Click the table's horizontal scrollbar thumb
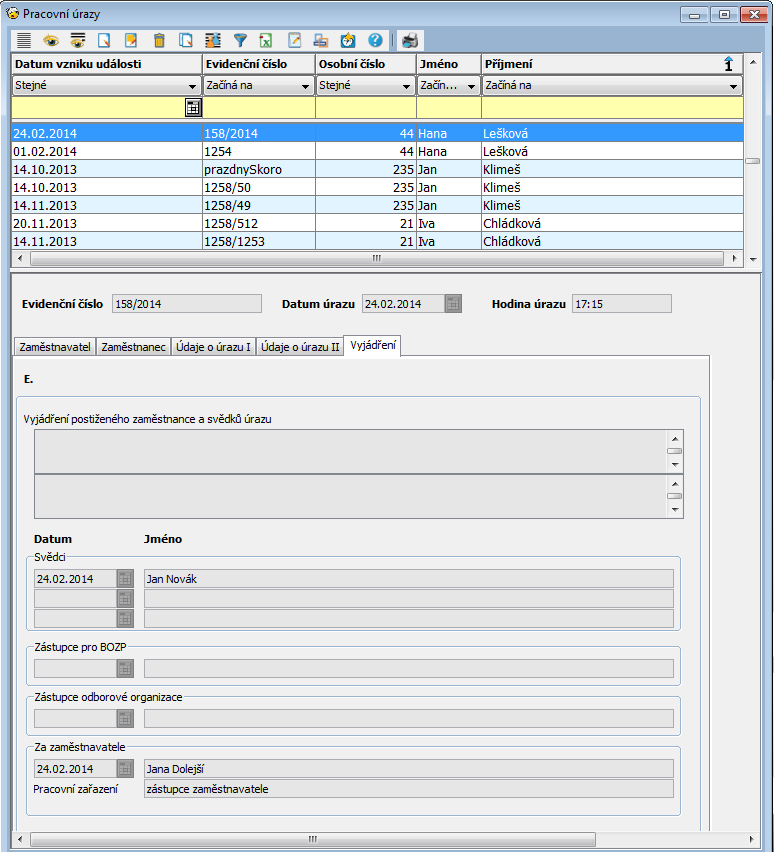Viewport: 774px width, 852px height. [376, 258]
